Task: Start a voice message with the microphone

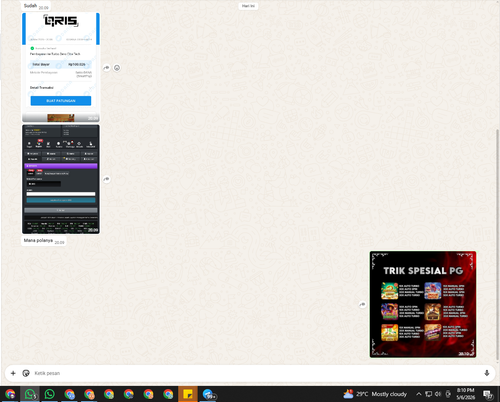Action: coord(487,373)
